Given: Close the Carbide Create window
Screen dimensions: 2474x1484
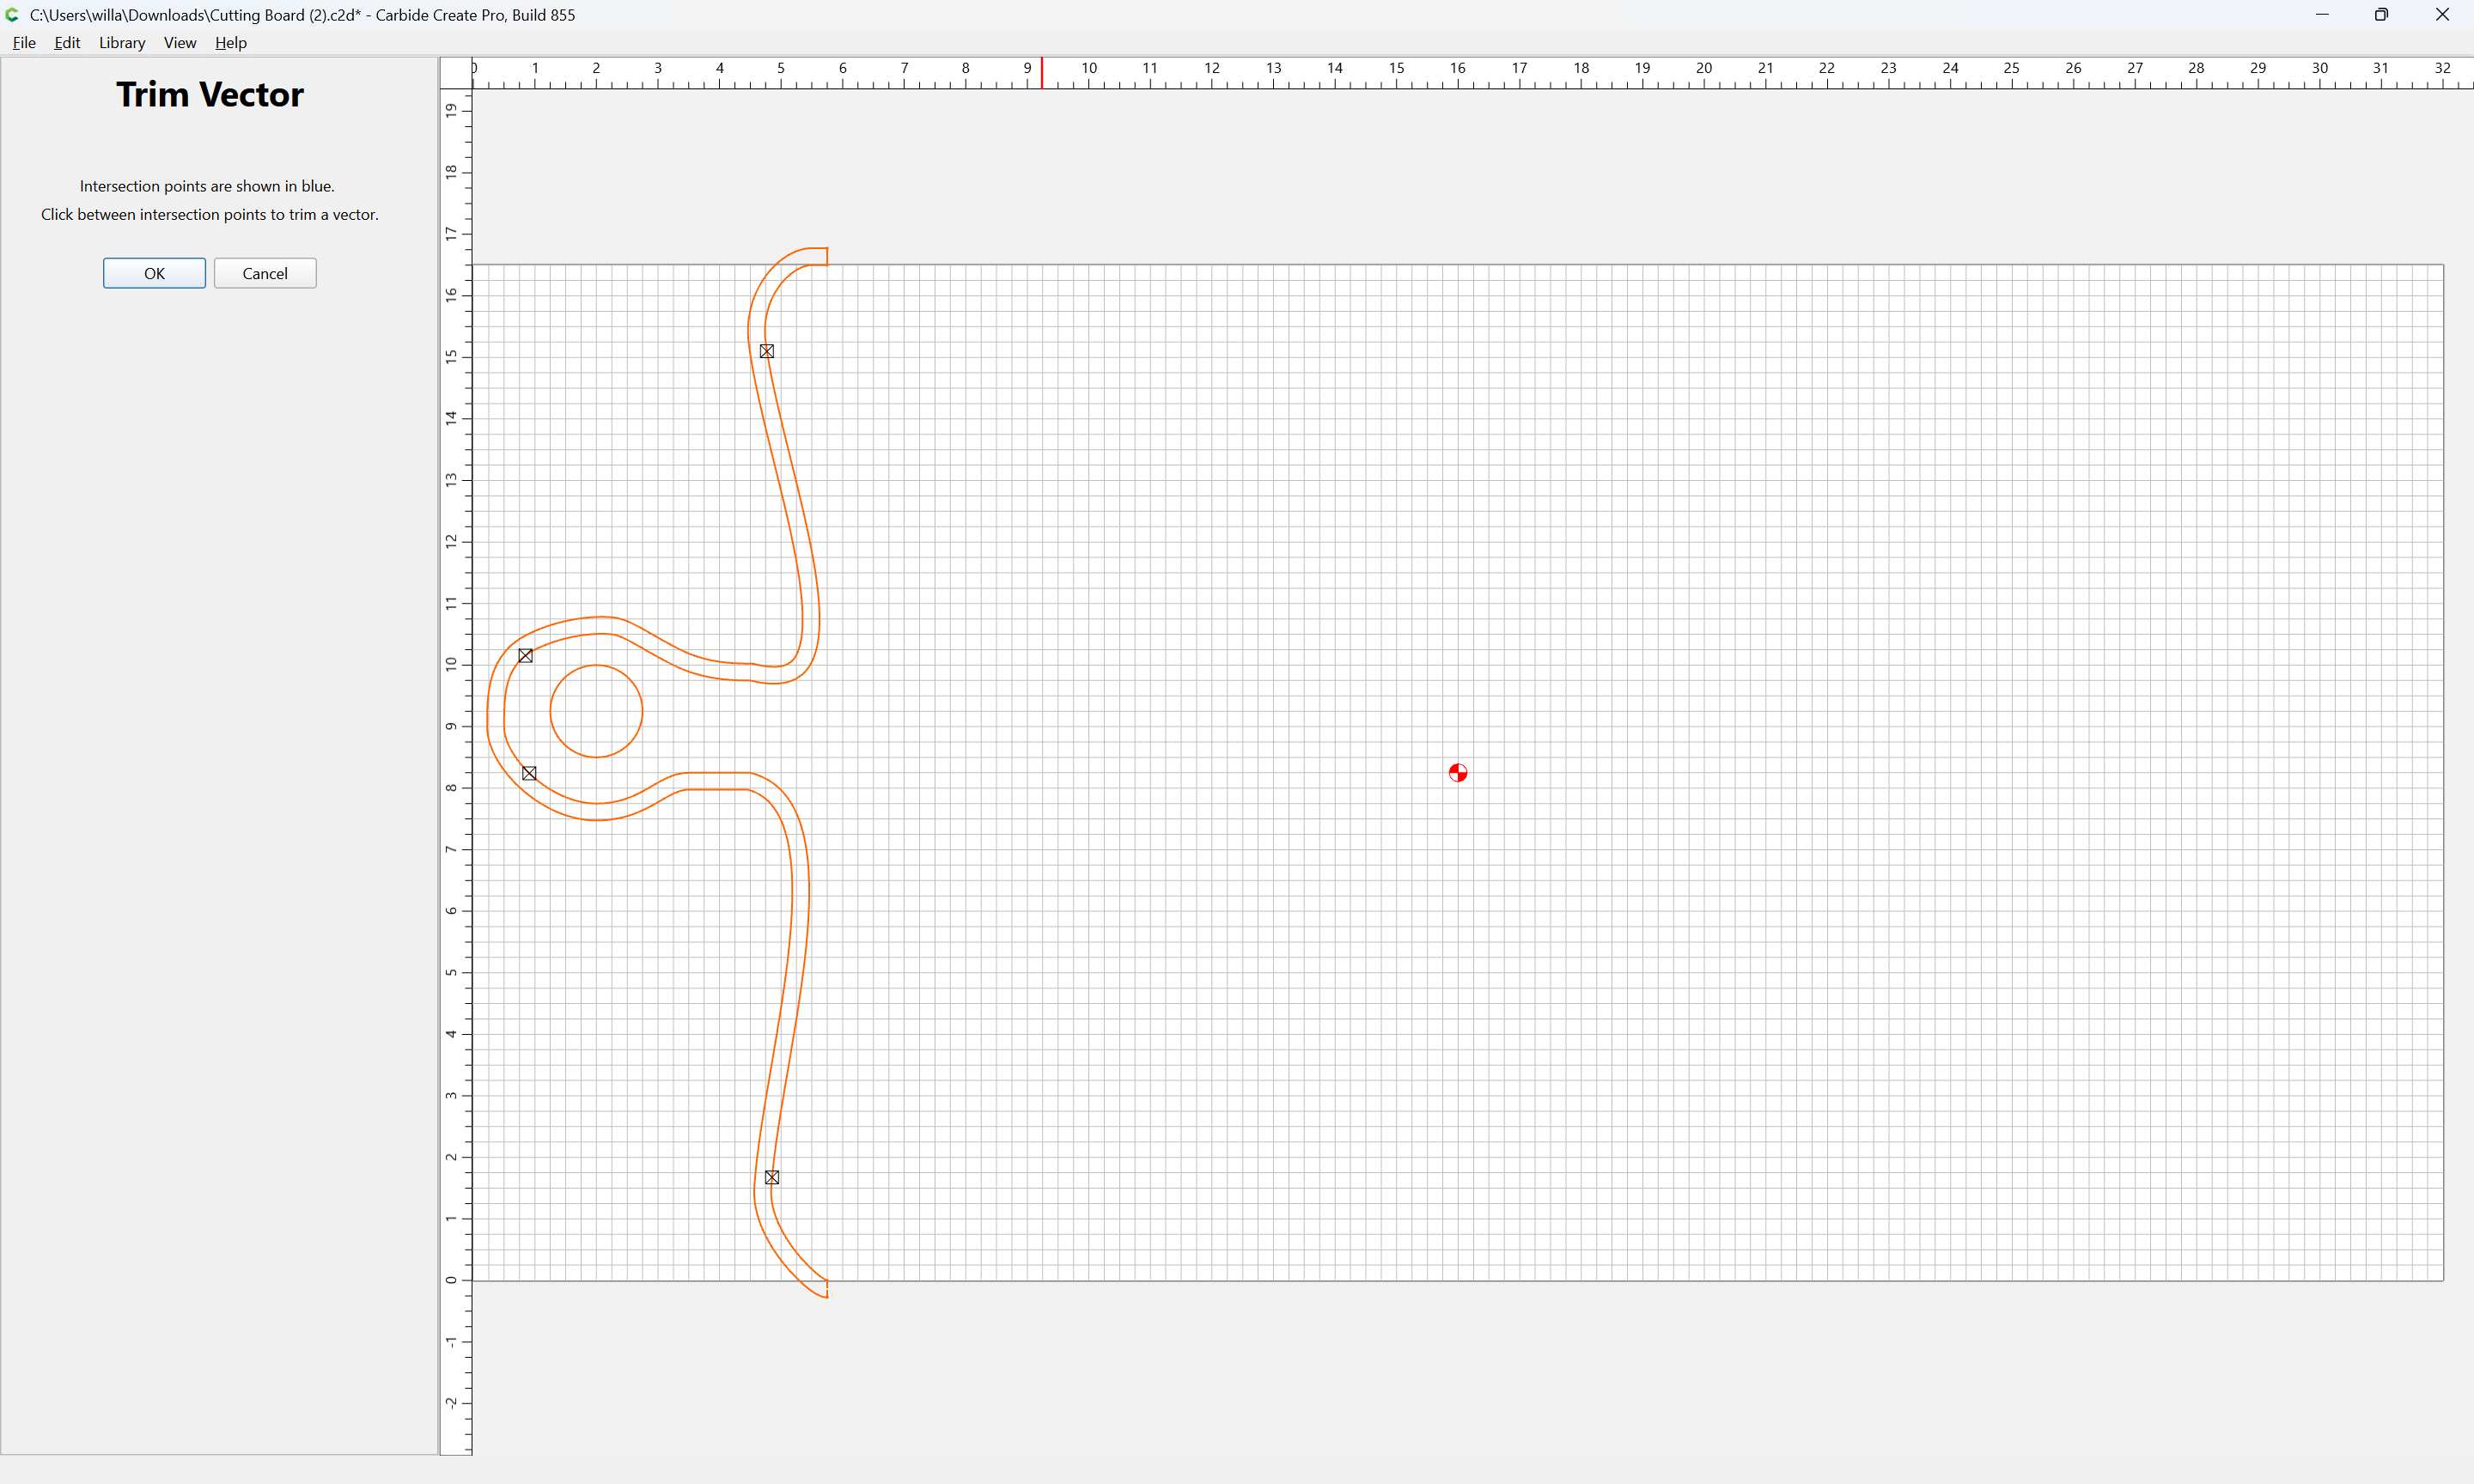Looking at the screenshot, I should click(x=2442, y=15).
